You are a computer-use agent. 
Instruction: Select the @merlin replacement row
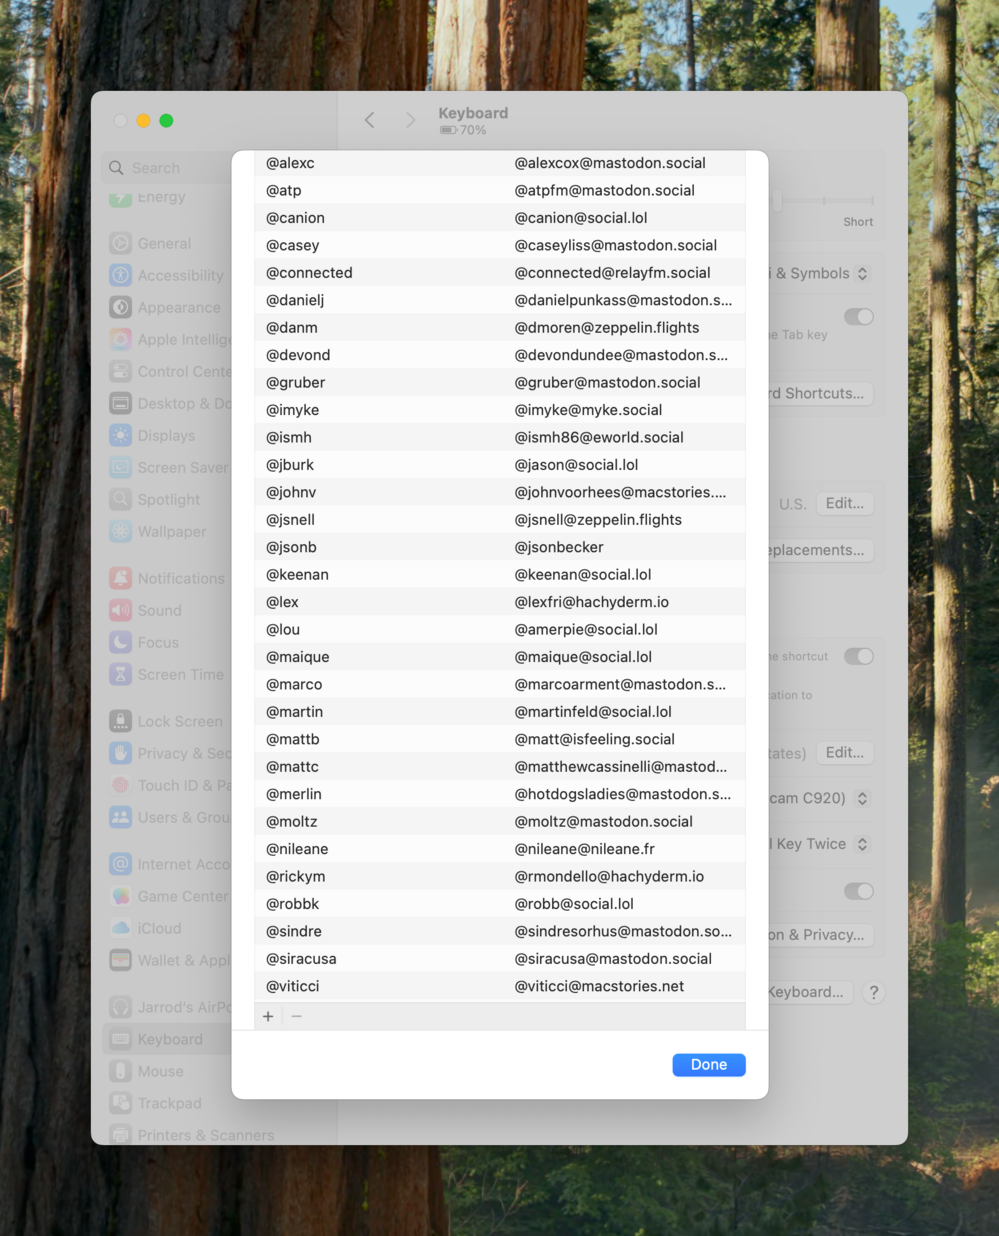point(500,794)
